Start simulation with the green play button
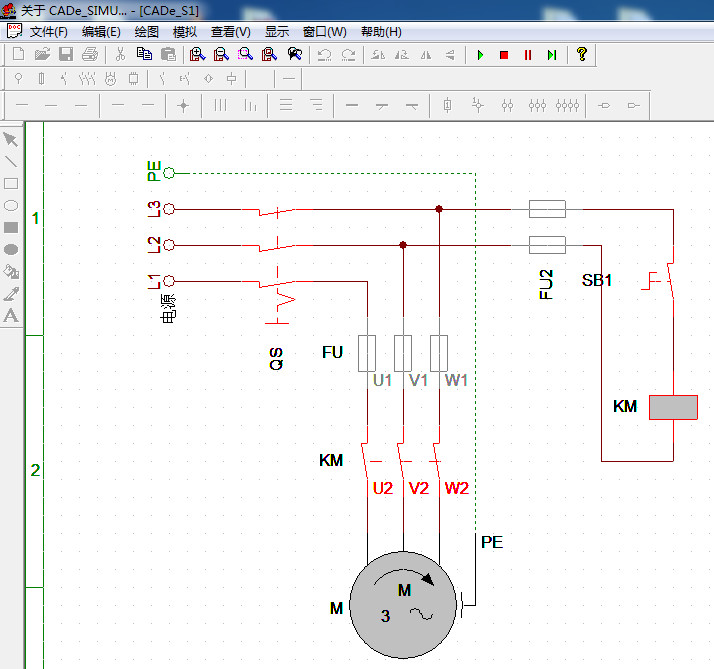714x669 pixels. click(480, 55)
